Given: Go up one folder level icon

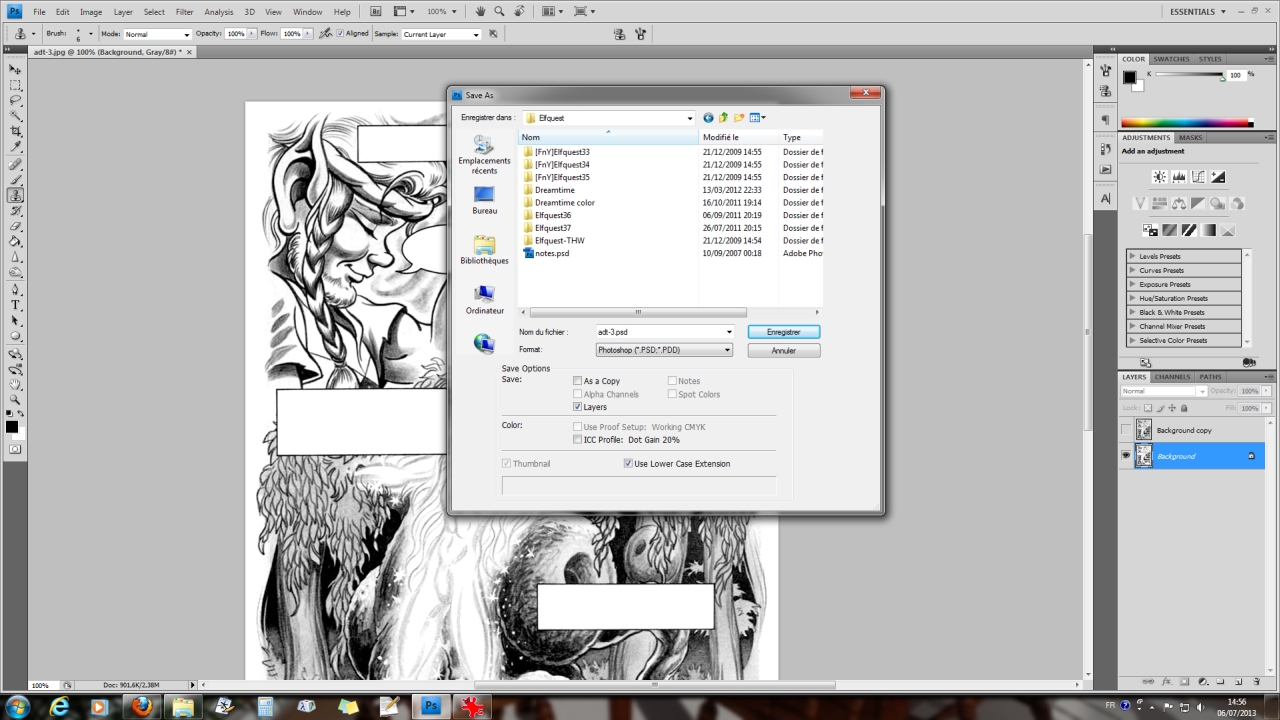Looking at the screenshot, I should [723, 118].
